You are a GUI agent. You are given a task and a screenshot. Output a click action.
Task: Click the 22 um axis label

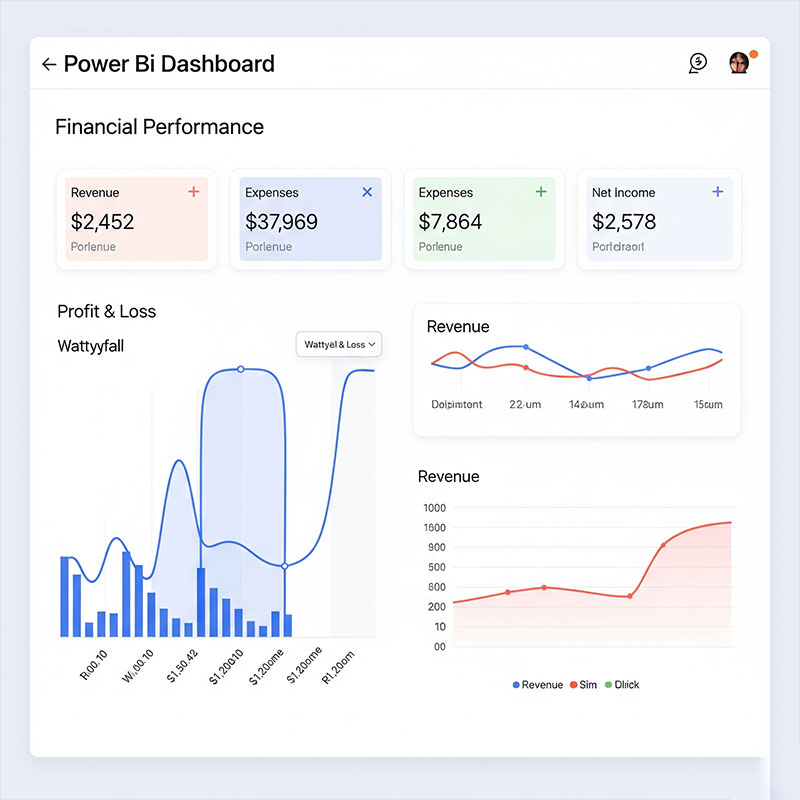click(525, 405)
